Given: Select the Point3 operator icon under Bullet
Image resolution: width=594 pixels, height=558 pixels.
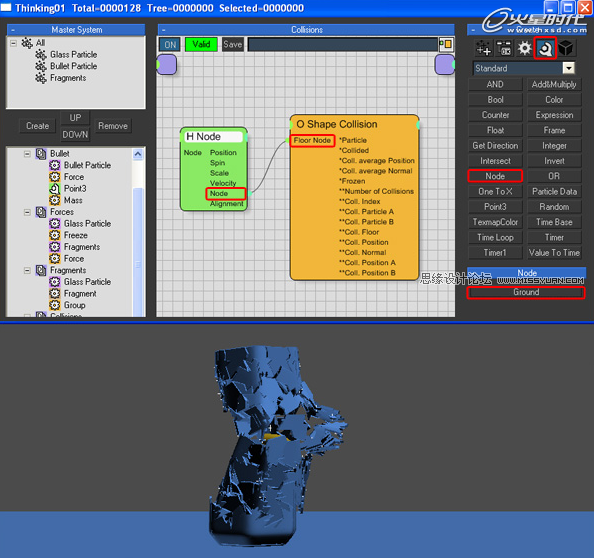Looking at the screenshot, I should tap(55, 189).
